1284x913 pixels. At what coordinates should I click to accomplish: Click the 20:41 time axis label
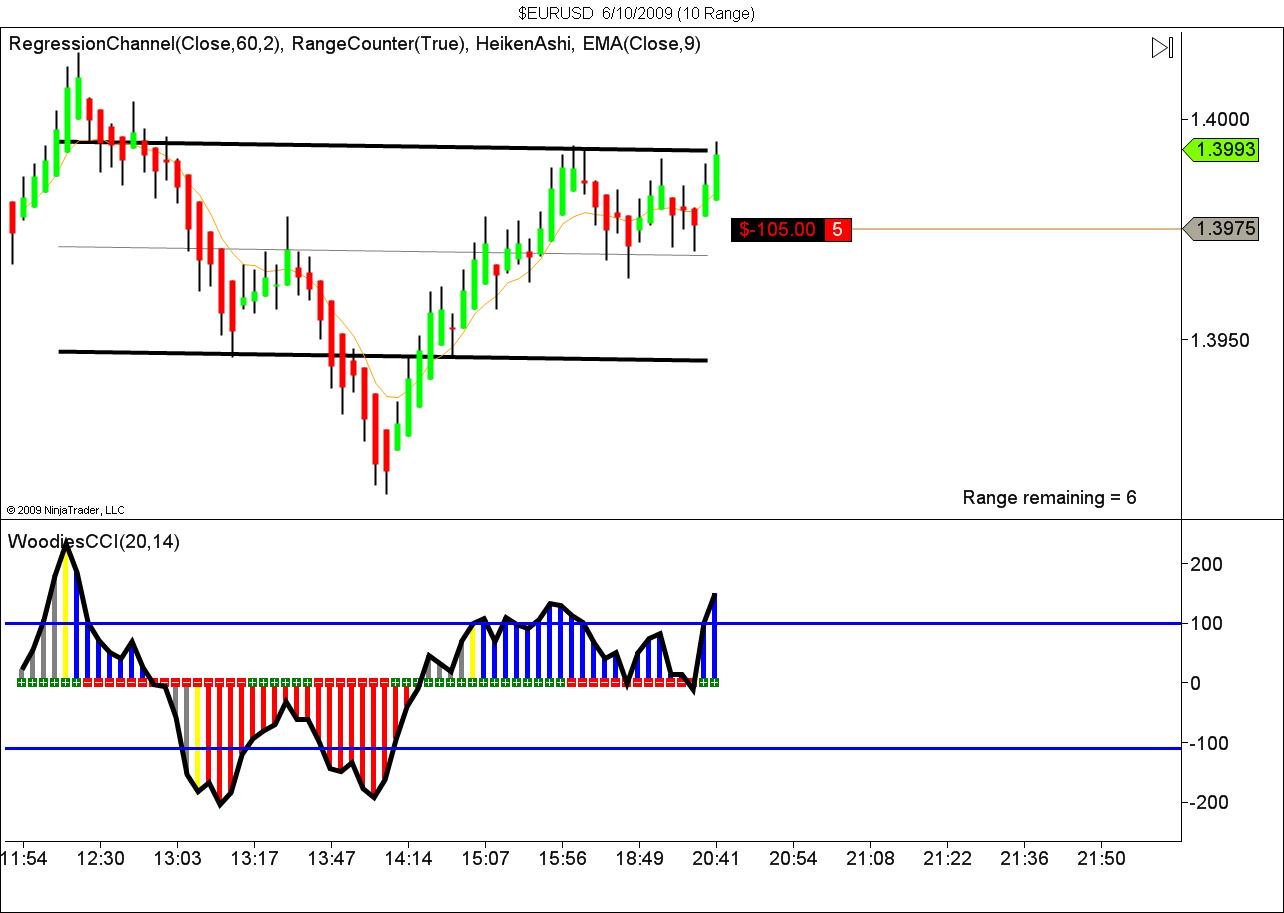click(716, 858)
